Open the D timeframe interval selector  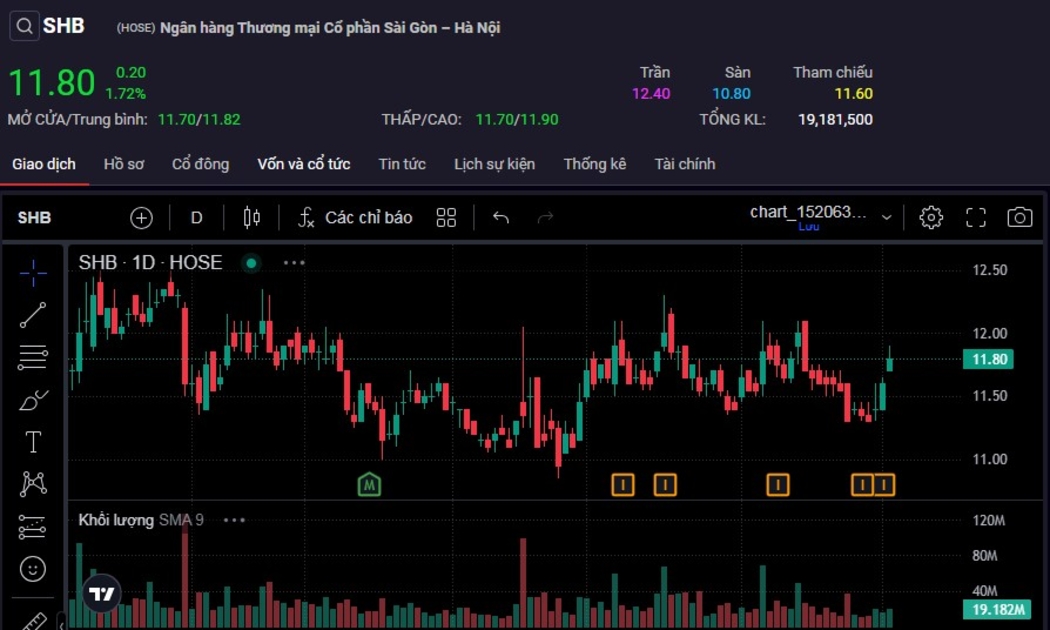coord(197,217)
